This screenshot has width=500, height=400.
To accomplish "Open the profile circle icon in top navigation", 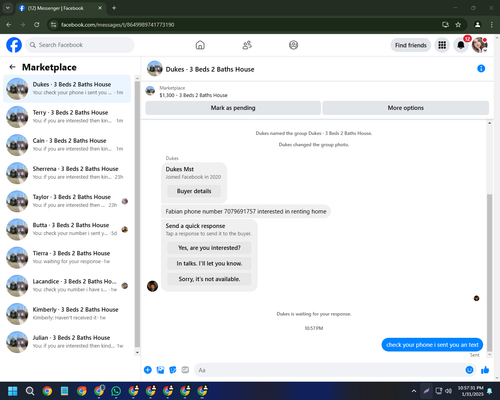I will (293, 45).
